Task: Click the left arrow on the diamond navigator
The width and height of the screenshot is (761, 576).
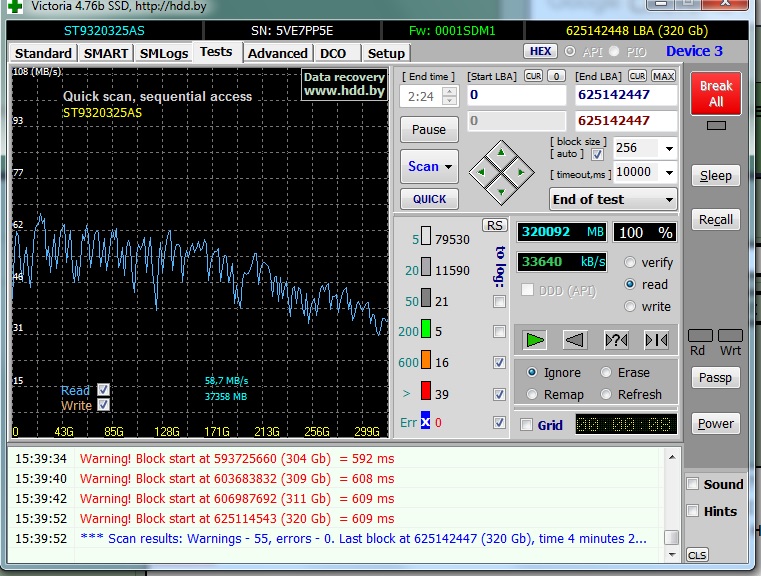Action: [481, 172]
